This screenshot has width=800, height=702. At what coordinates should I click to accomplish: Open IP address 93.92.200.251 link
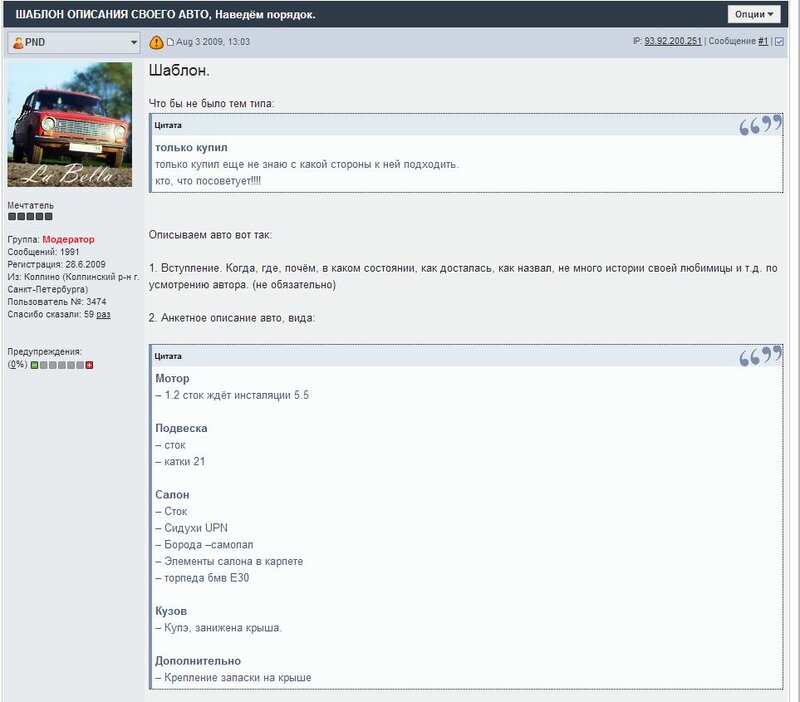click(x=673, y=41)
